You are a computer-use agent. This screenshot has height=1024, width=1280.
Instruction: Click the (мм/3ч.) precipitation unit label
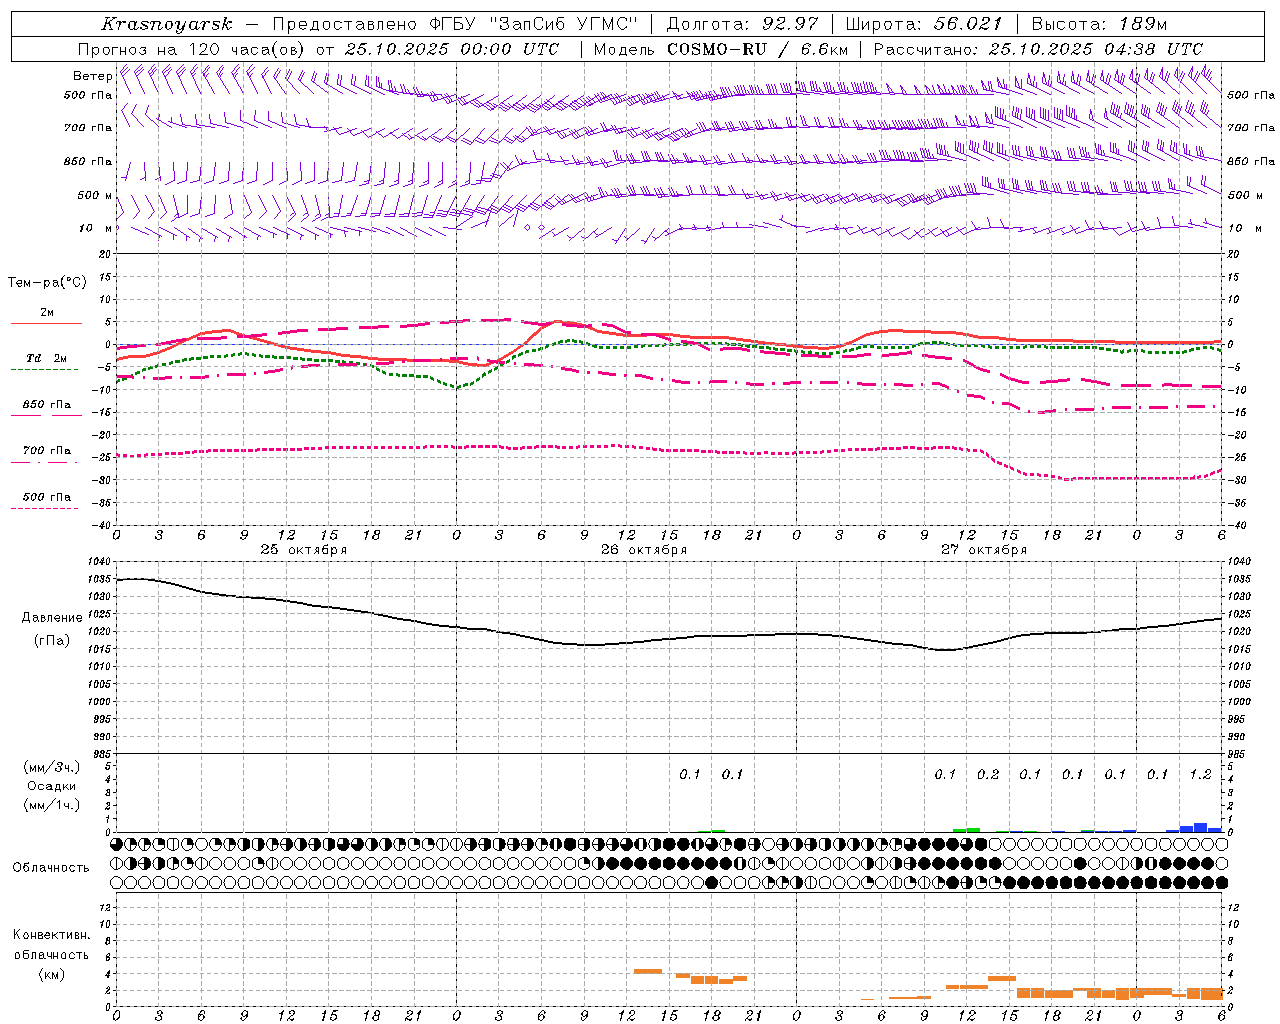pos(51,767)
